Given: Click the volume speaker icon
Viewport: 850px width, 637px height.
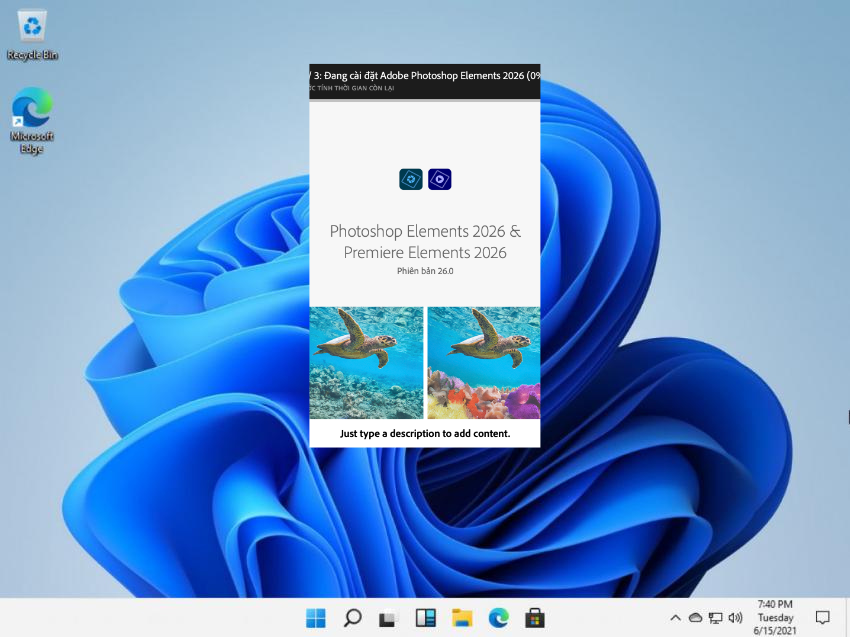Looking at the screenshot, I should tap(736, 618).
